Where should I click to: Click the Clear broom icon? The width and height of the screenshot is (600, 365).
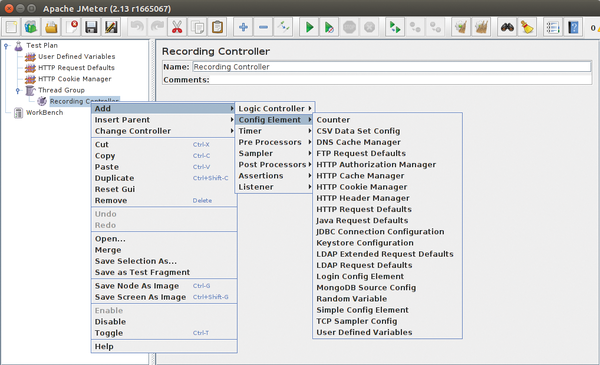coord(461,27)
